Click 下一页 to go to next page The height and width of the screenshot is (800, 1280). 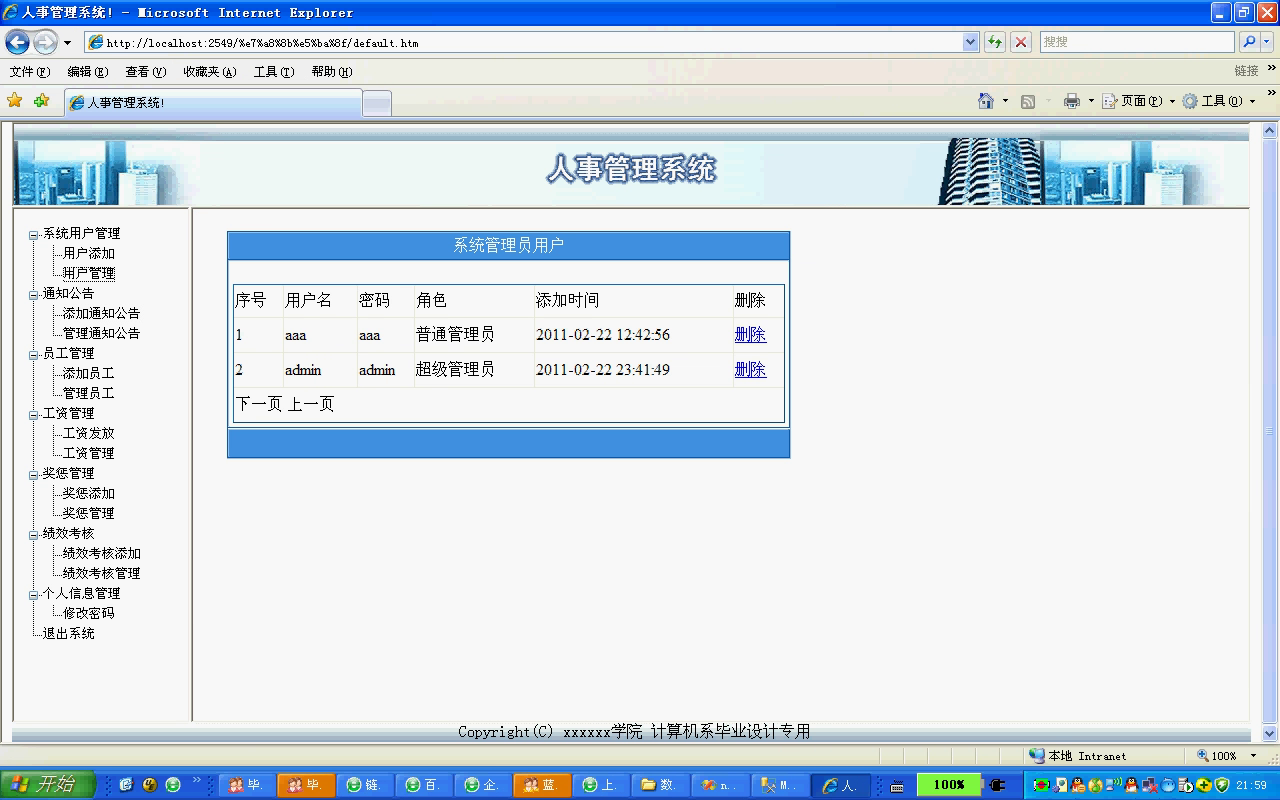point(260,404)
